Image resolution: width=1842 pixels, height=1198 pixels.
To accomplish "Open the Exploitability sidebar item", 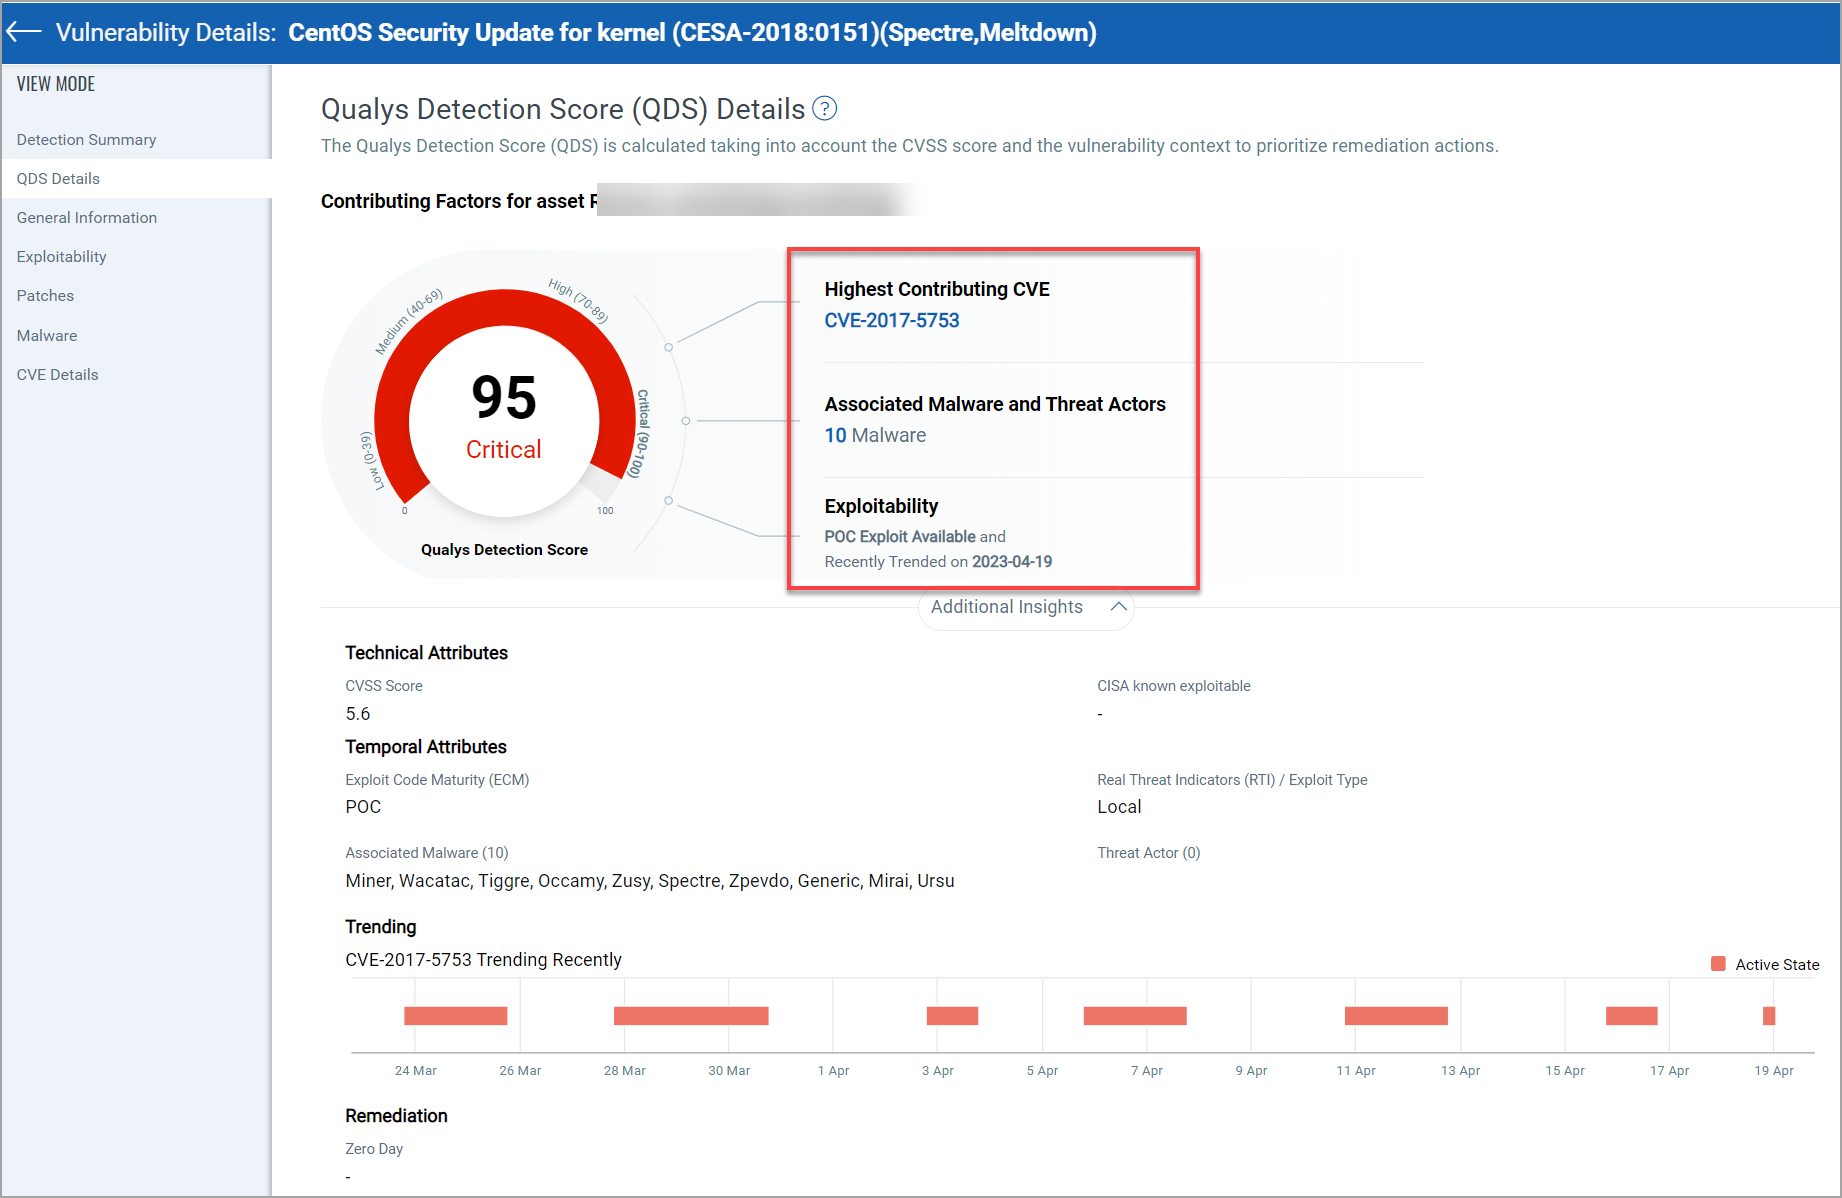I will pos(61,256).
